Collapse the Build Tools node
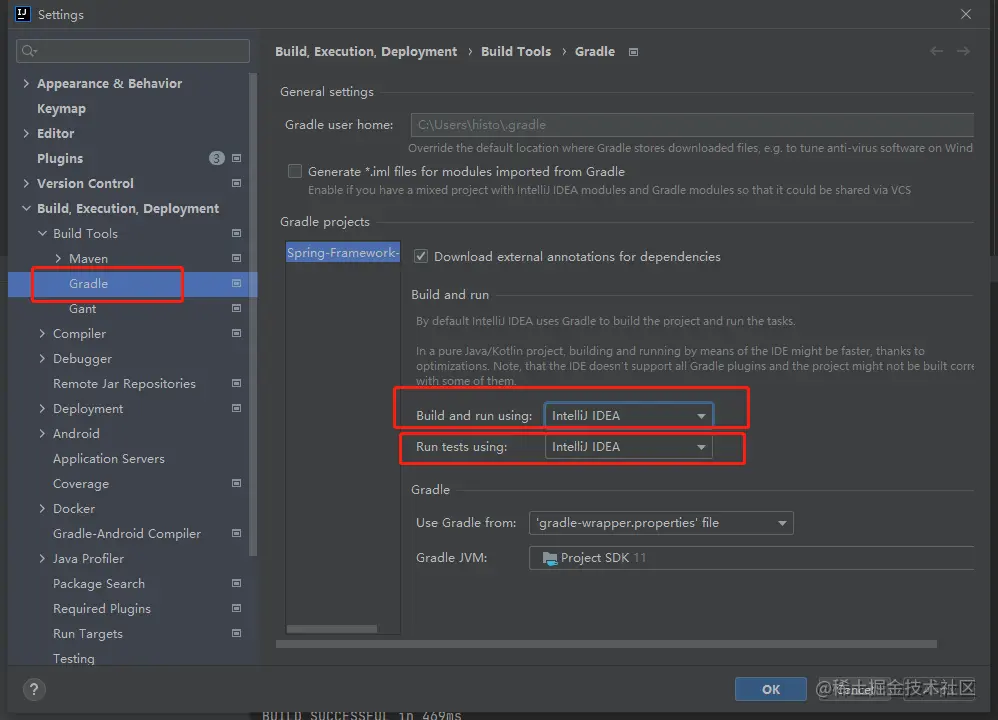The height and width of the screenshot is (720, 998). [x=42, y=233]
